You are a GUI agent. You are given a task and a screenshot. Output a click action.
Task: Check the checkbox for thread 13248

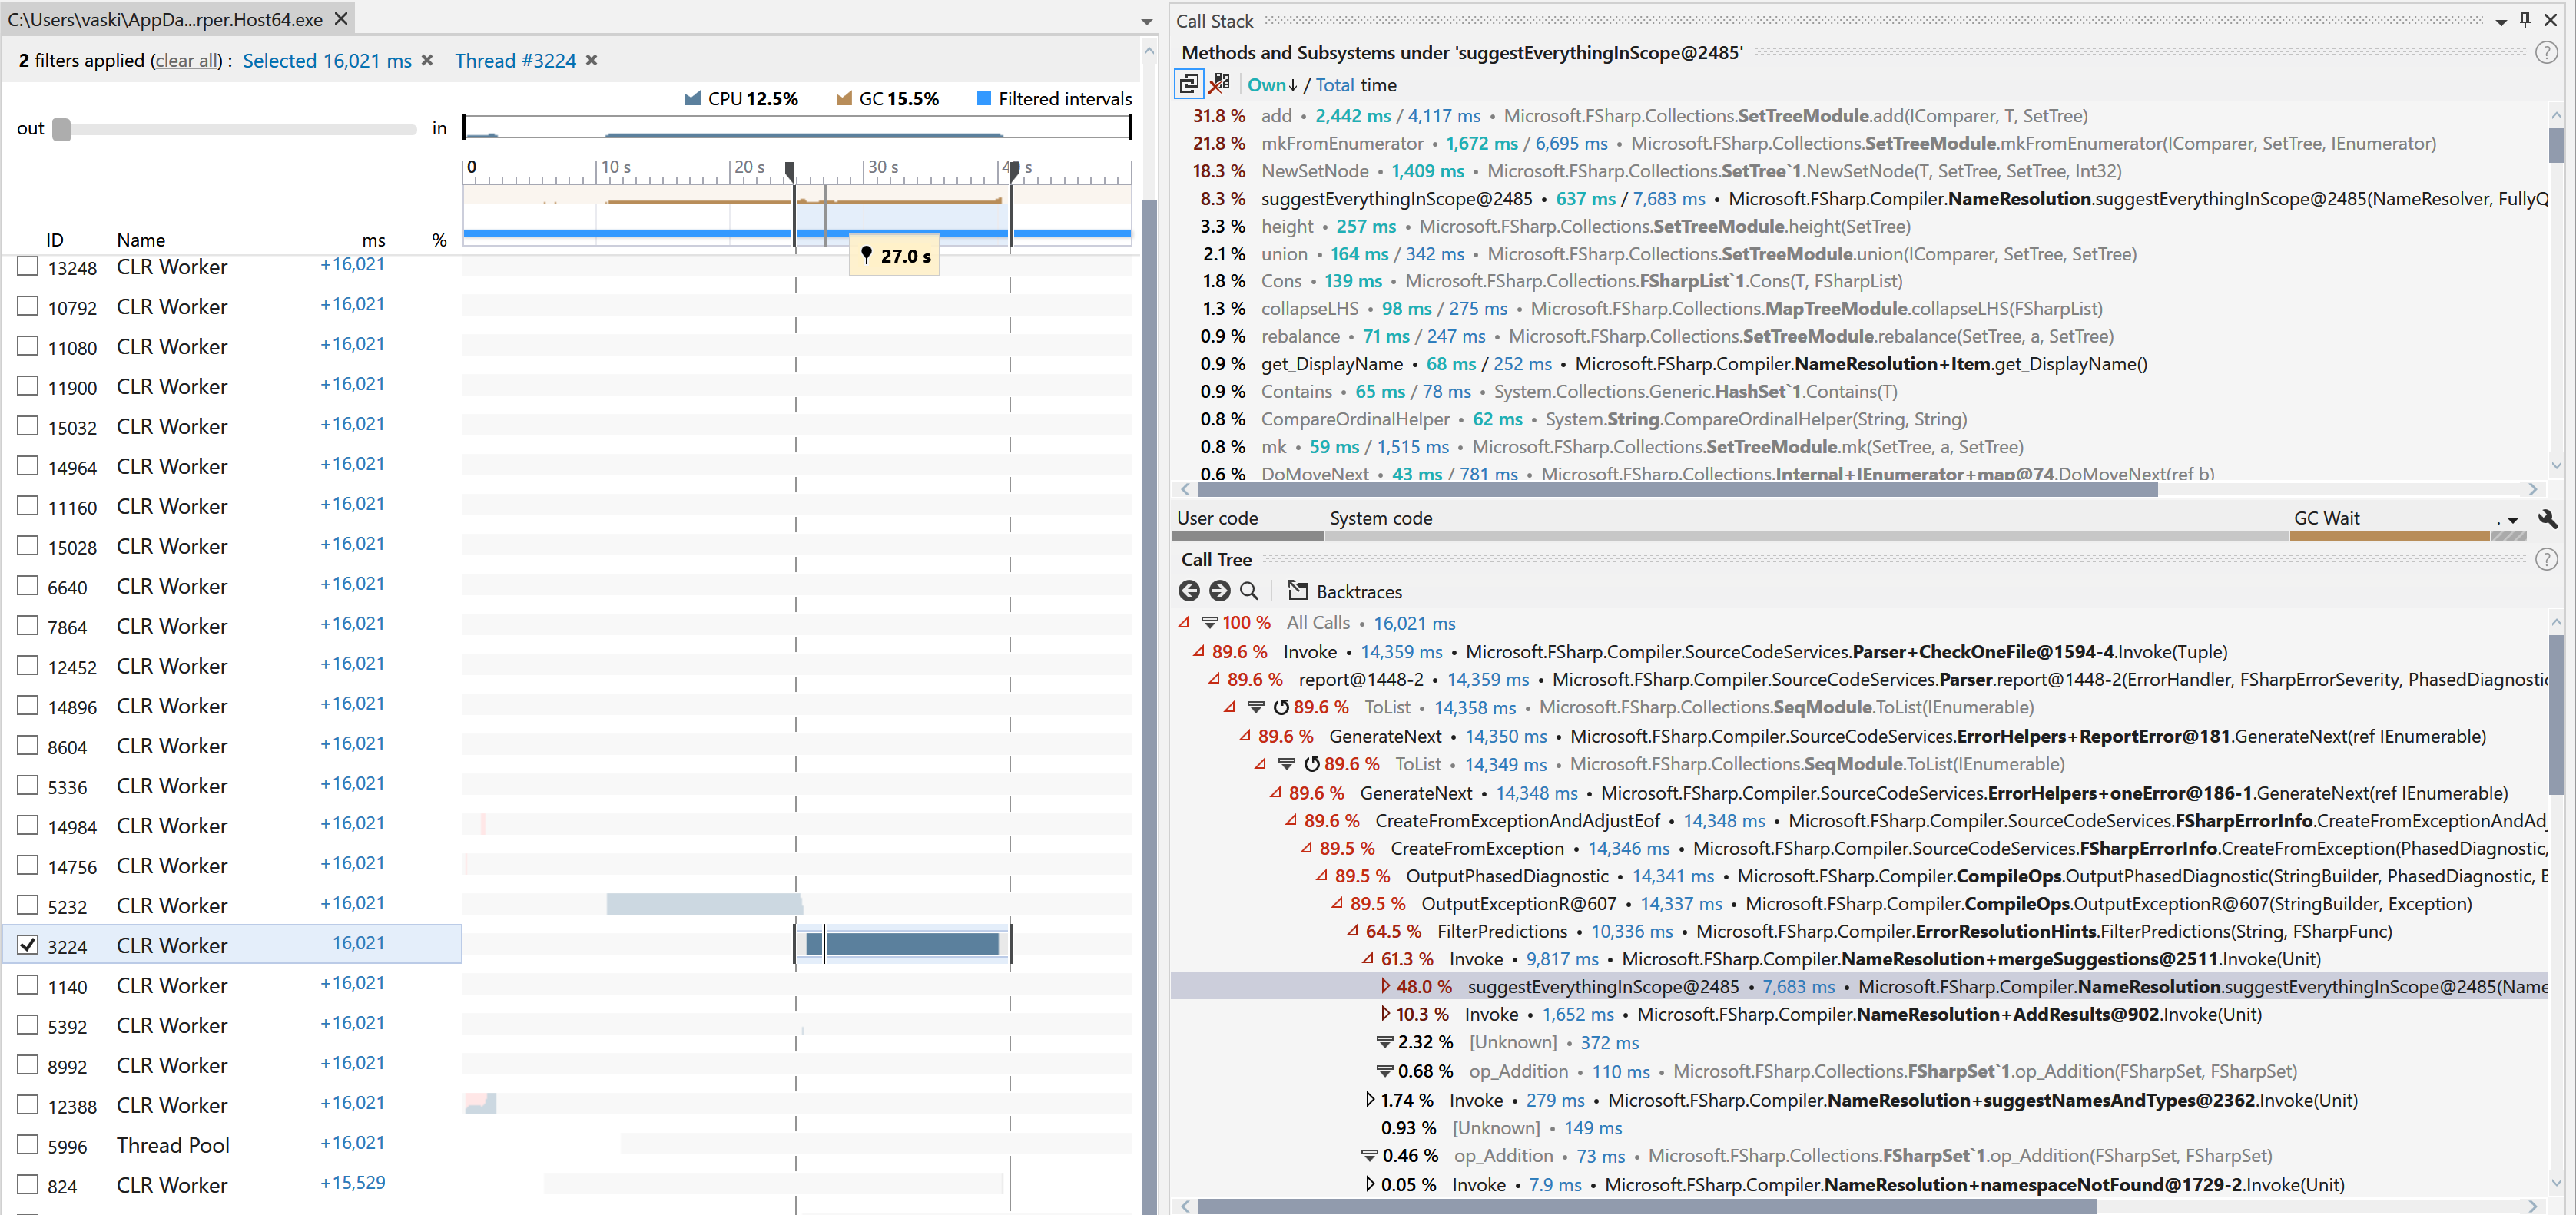tap(27, 264)
